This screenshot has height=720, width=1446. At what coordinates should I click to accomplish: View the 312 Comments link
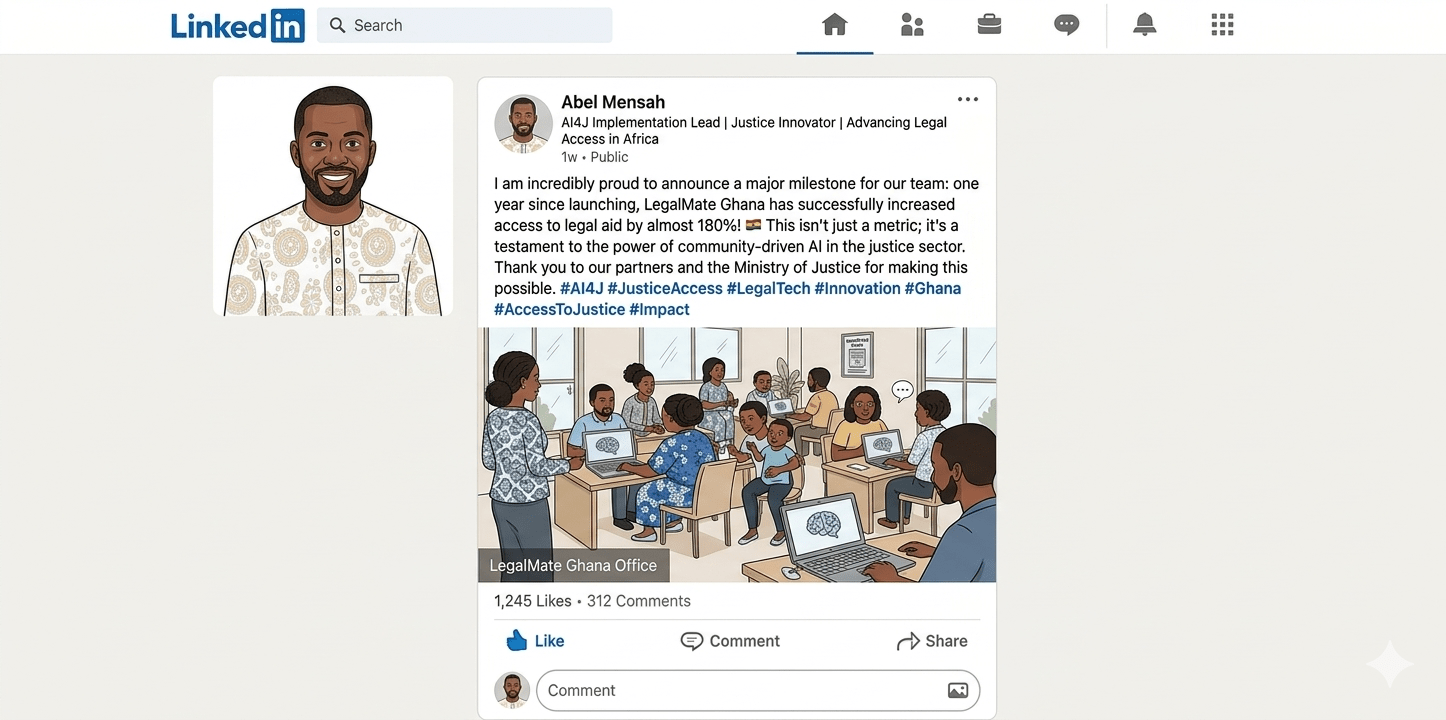pos(638,601)
